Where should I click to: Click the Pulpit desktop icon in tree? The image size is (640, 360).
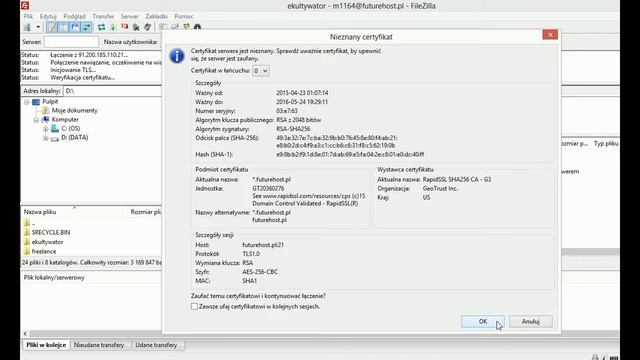click(x=36, y=102)
